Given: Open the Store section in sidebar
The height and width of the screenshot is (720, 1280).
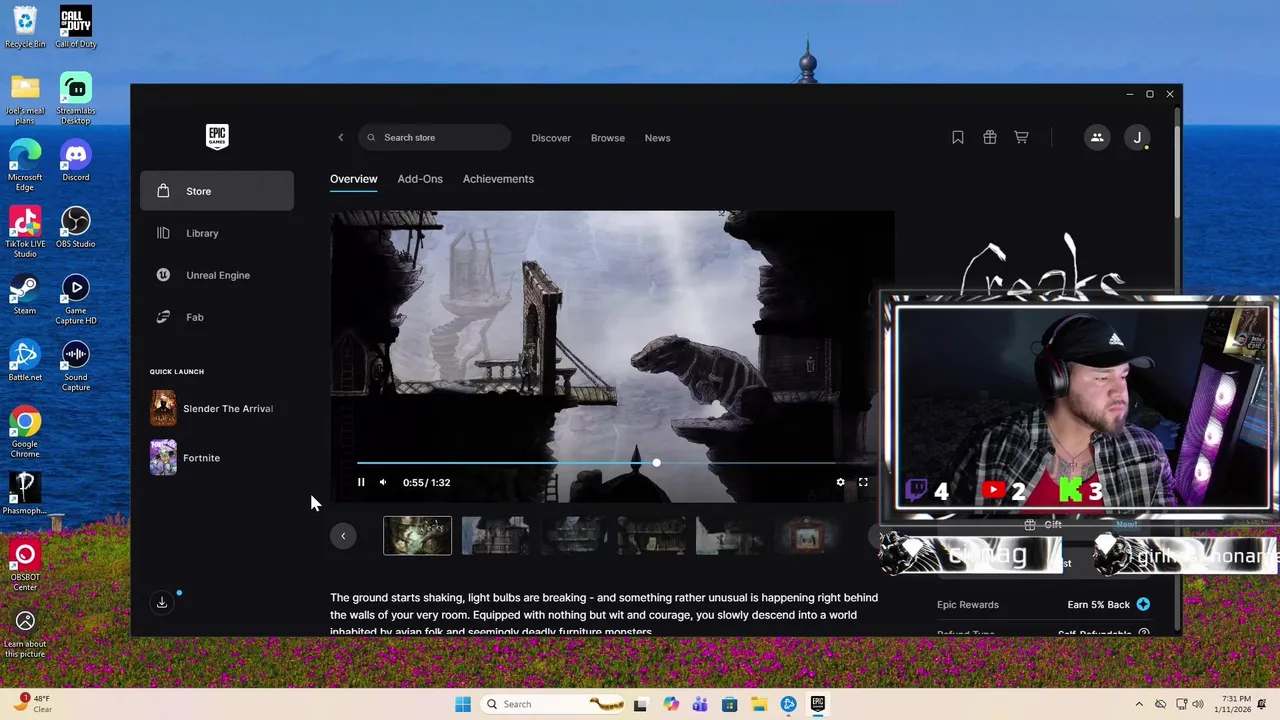Looking at the screenshot, I should 217,191.
